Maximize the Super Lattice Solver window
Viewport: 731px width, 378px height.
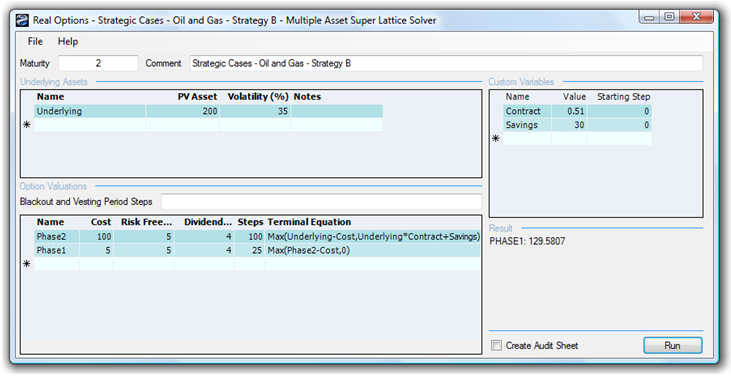coord(669,18)
